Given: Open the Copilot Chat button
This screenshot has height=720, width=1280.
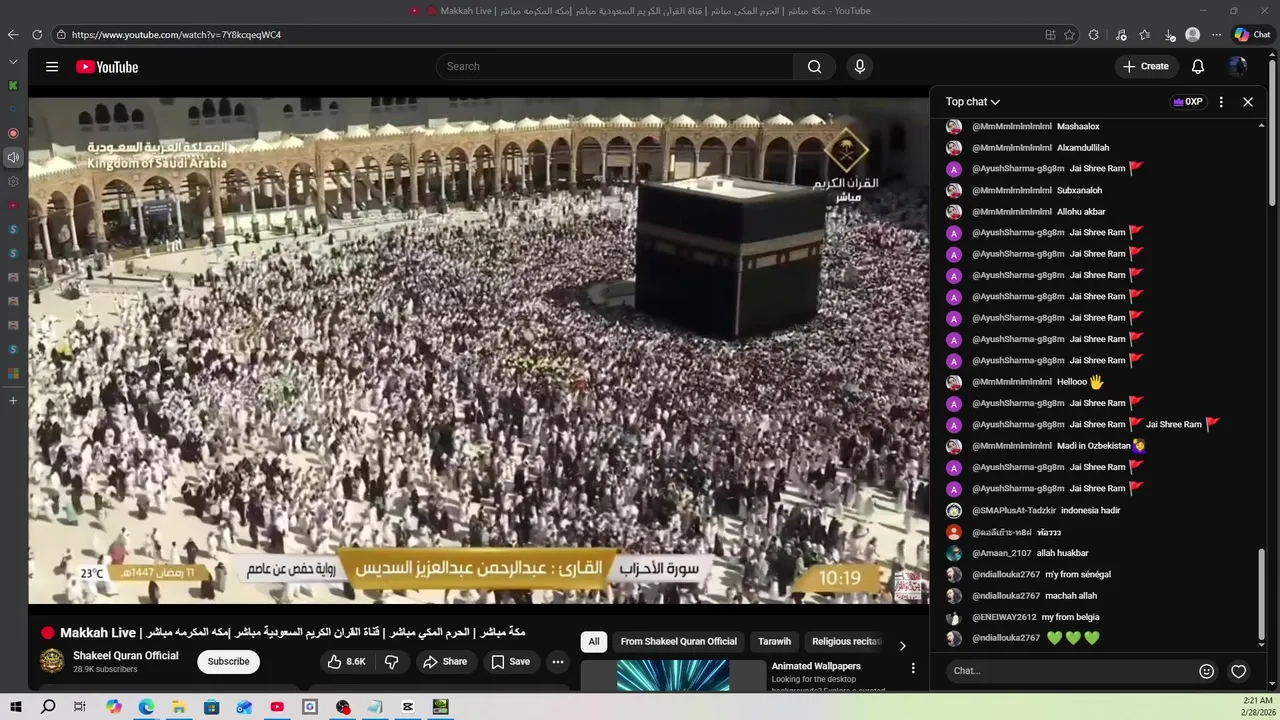Looking at the screenshot, I should [1252, 35].
